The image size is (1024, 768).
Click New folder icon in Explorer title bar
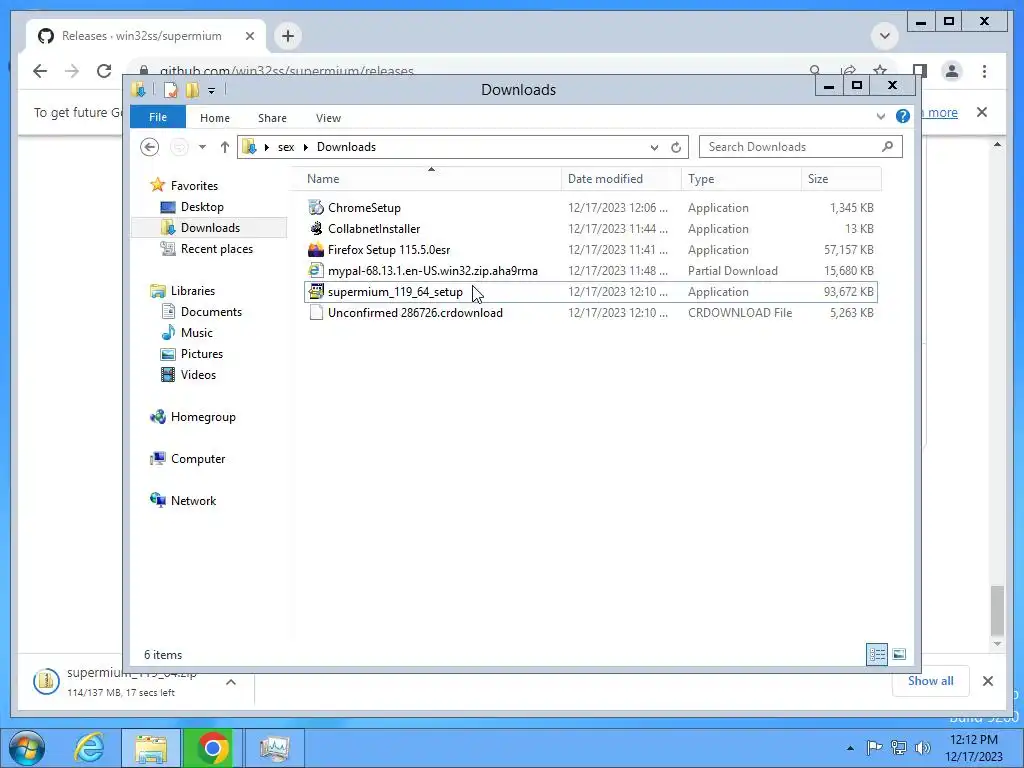(x=192, y=89)
